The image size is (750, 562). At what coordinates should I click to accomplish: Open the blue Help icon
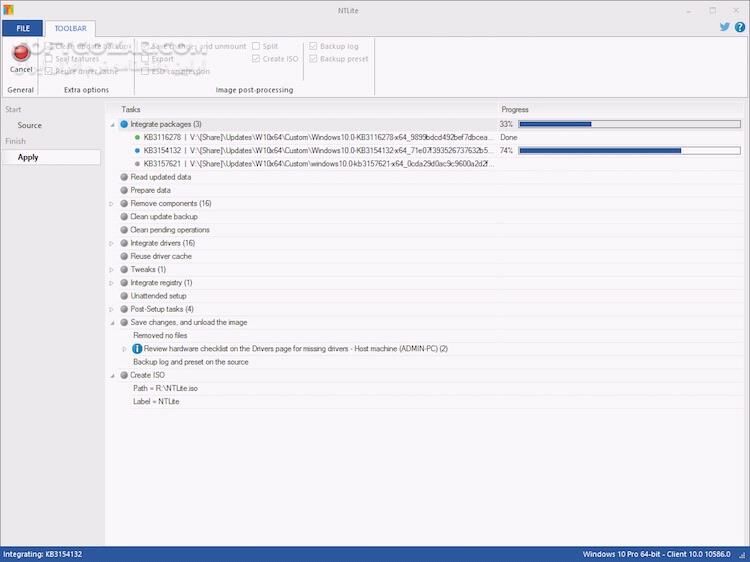[x=739, y=28]
